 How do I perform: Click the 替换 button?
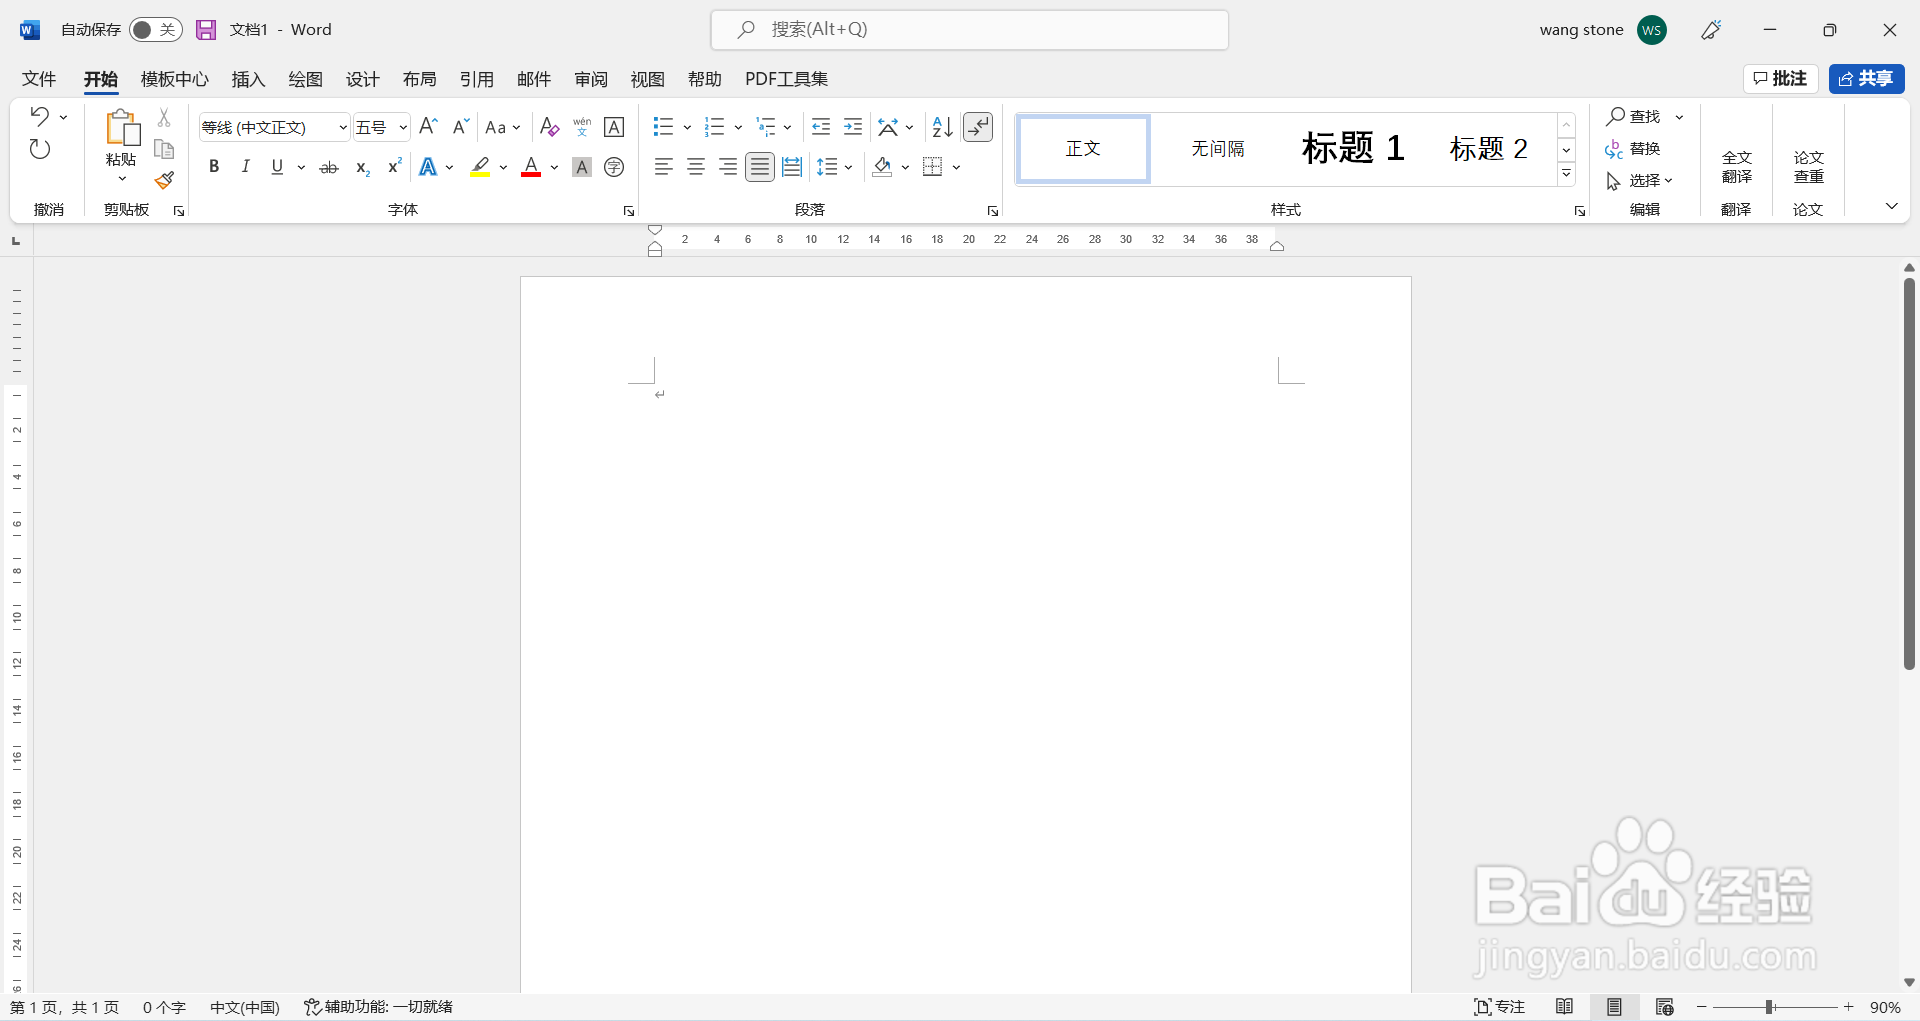point(1633,149)
